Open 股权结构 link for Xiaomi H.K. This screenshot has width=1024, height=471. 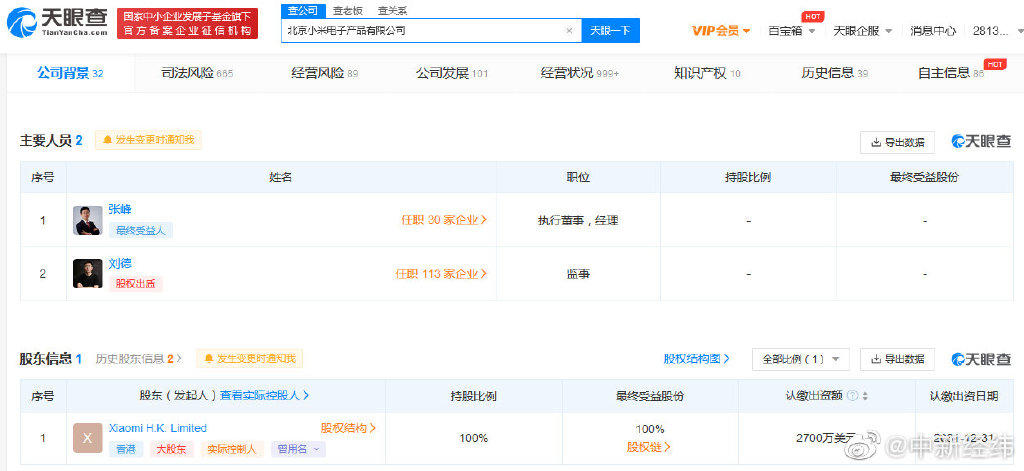(348, 428)
